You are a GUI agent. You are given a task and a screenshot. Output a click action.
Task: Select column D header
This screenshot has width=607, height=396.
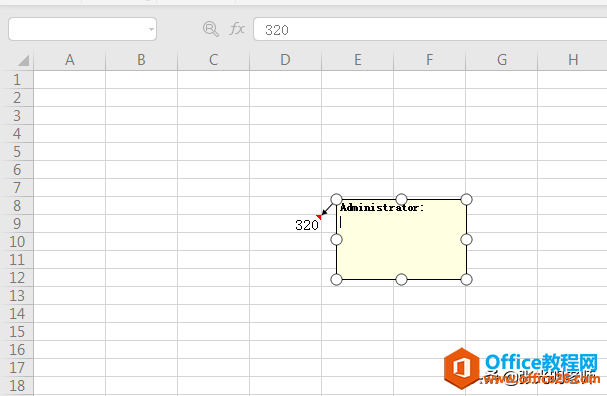285,60
